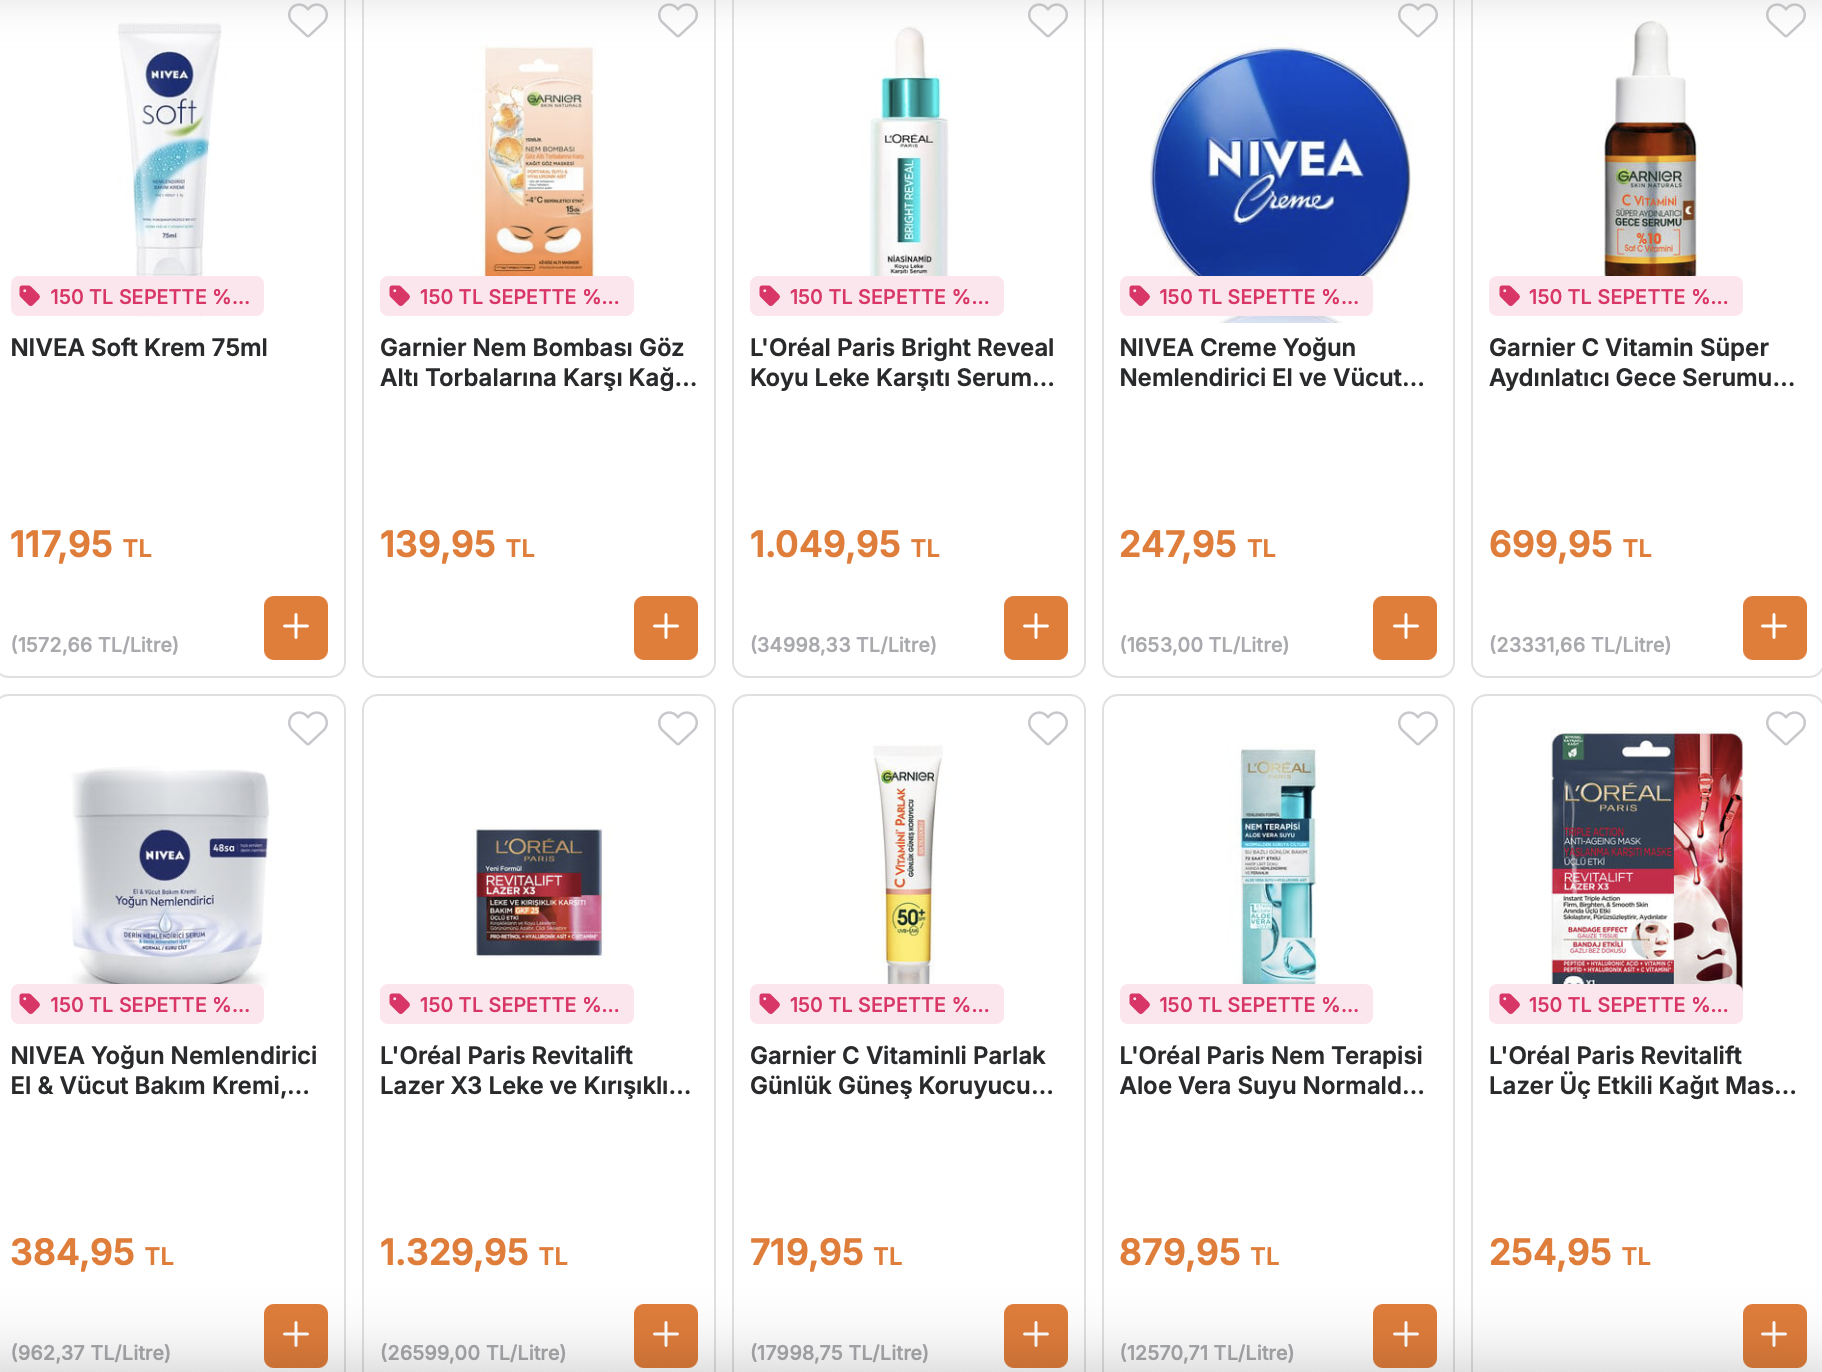
Task: Toggle favorite heart on NIVEA Creme tin
Action: pos(1418,19)
